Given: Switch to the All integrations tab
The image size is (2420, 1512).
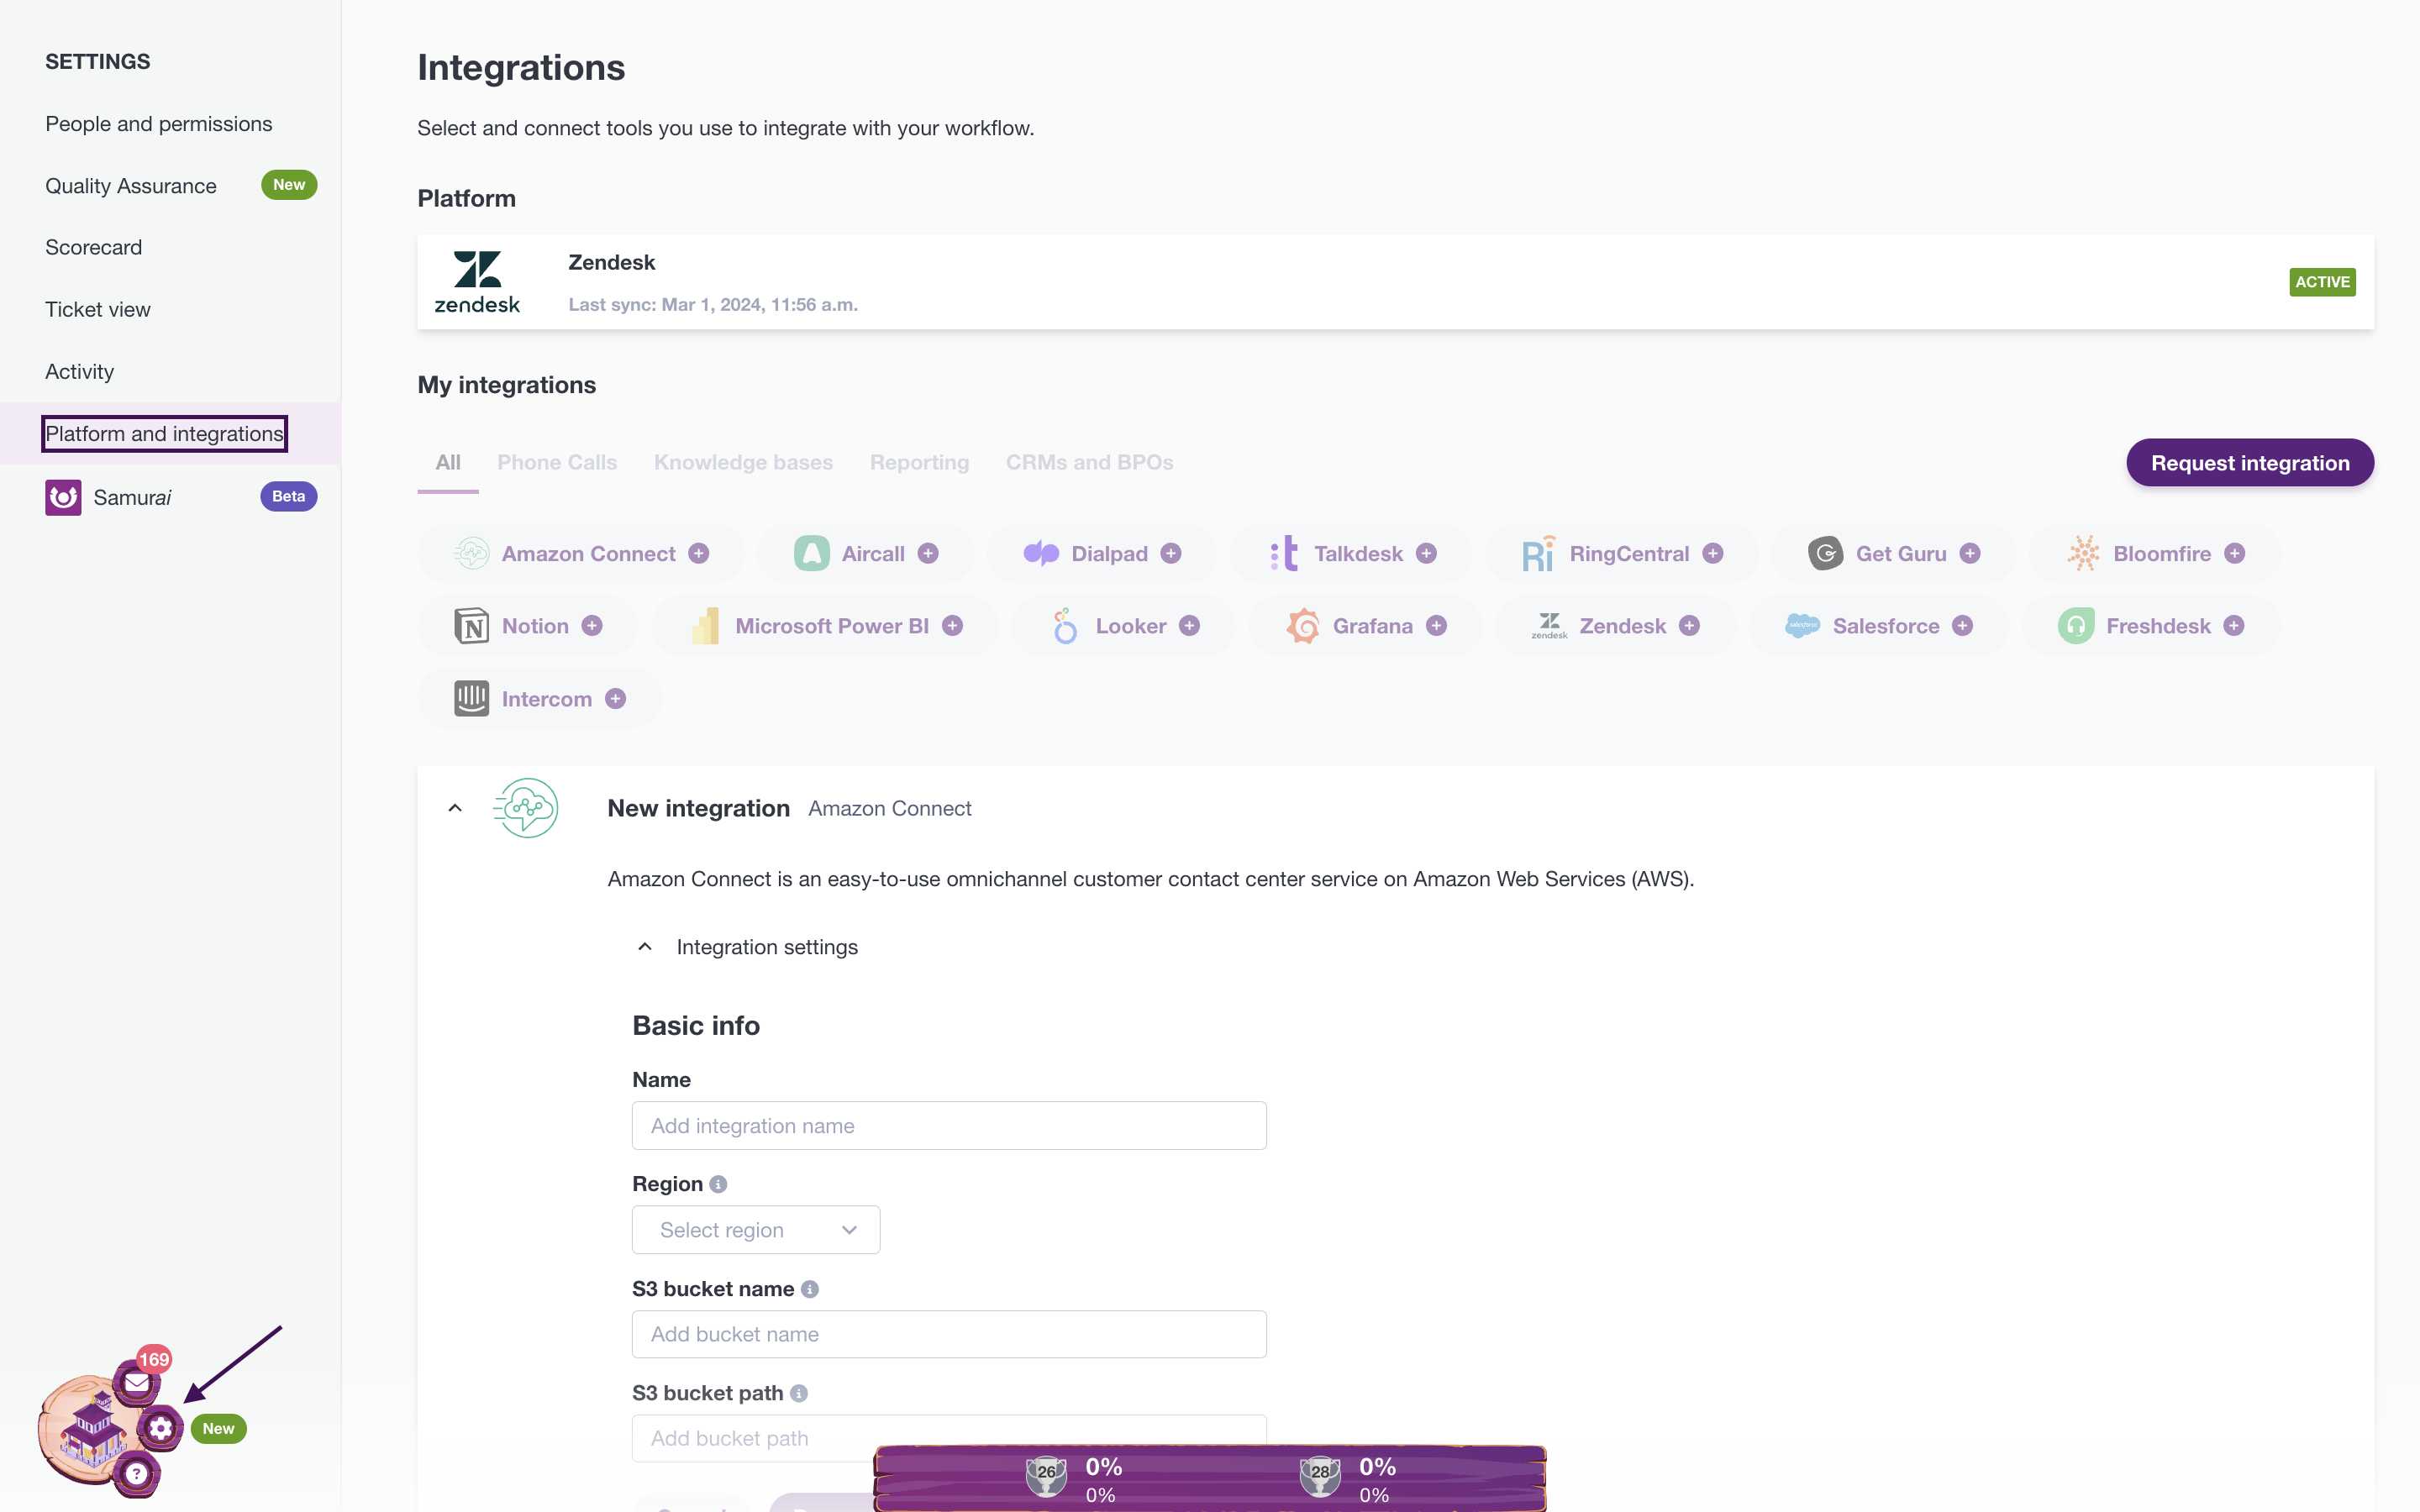Looking at the screenshot, I should [x=448, y=462].
